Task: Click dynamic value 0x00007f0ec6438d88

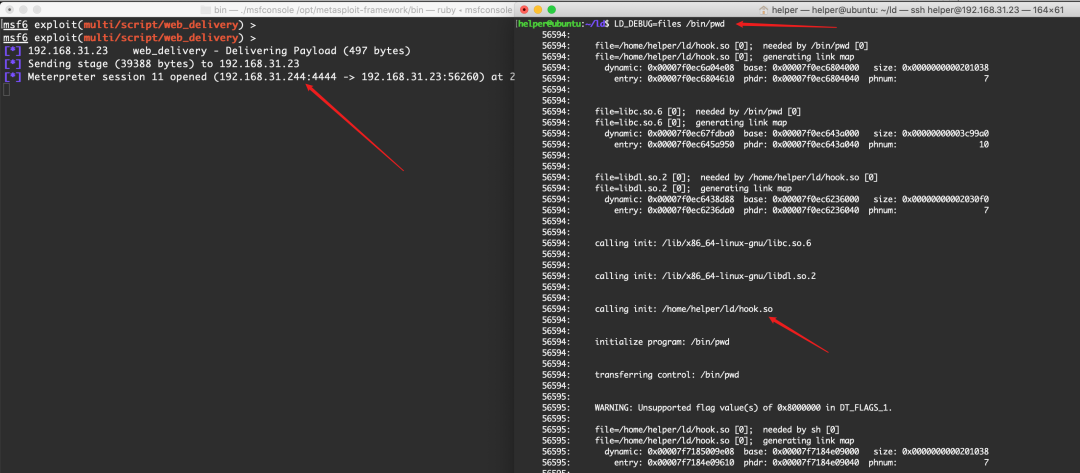Action: click(692, 200)
